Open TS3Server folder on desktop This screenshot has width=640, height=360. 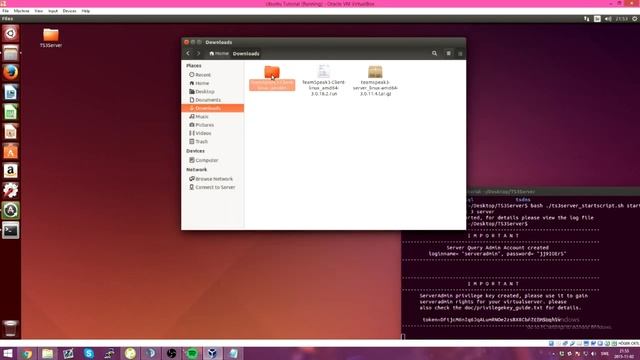(x=51, y=38)
